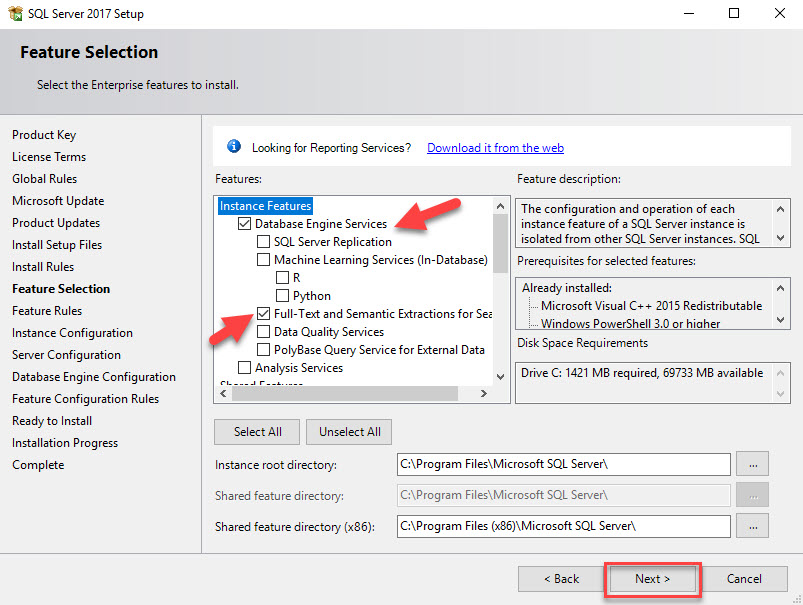
Task: Check the Analysis Services checkbox
Action: (244, 368)
